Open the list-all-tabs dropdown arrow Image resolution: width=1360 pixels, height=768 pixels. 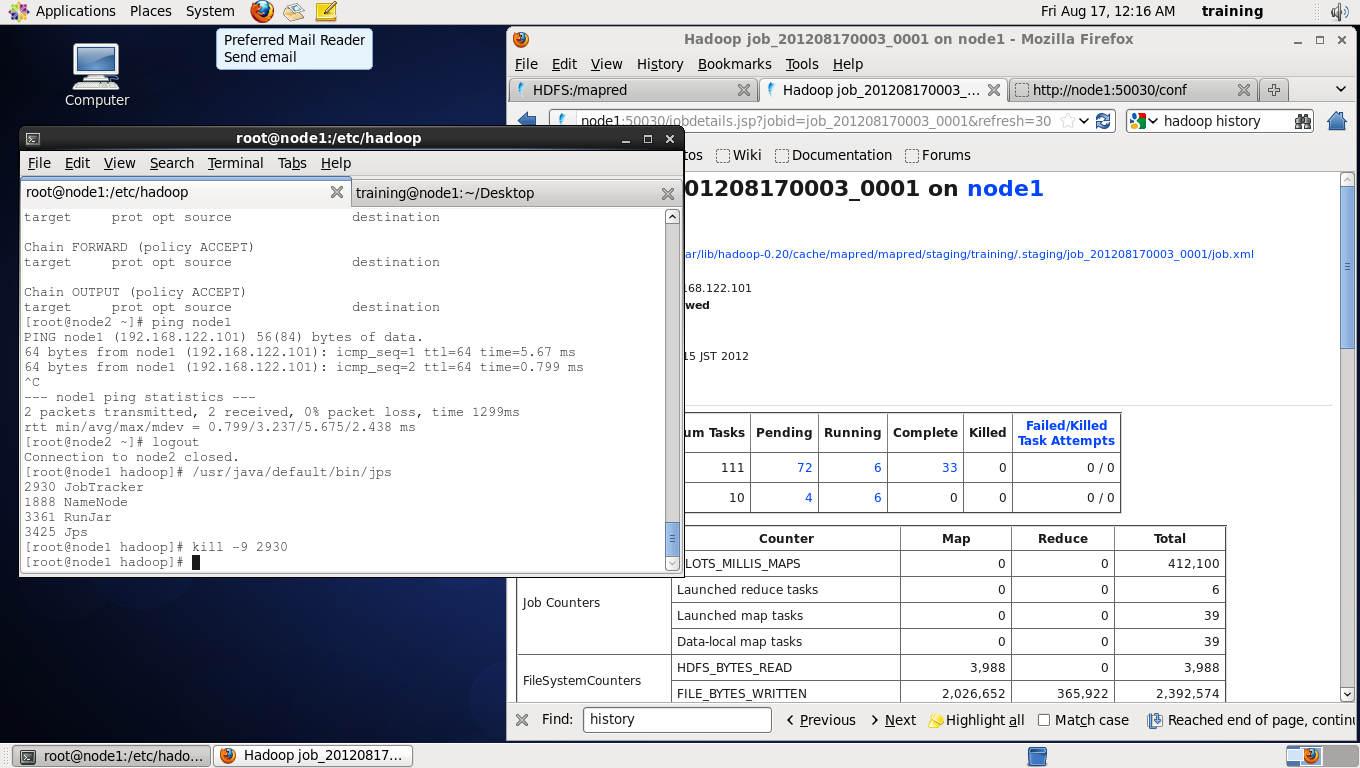pyautogui.click(x=1341, y=90)
